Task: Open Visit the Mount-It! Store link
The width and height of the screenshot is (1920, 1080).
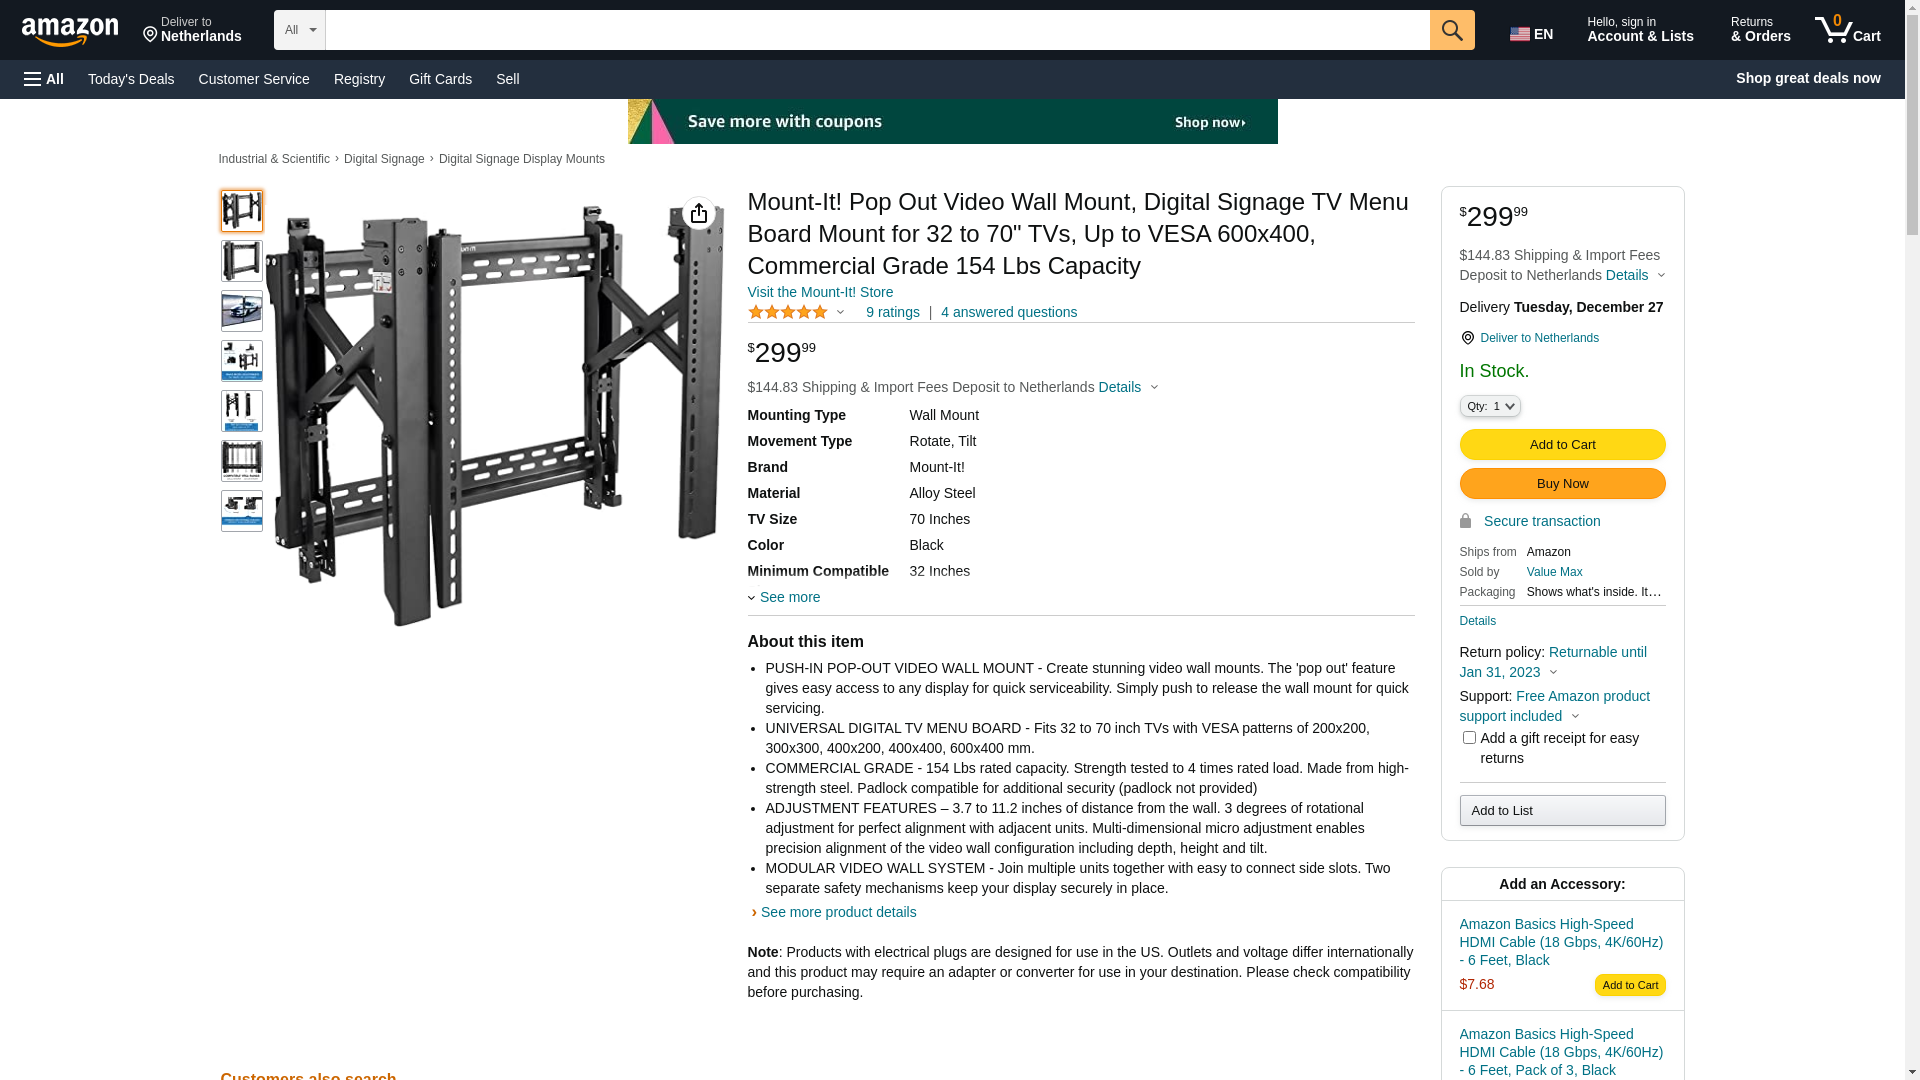Action: [x=820, y=292]
